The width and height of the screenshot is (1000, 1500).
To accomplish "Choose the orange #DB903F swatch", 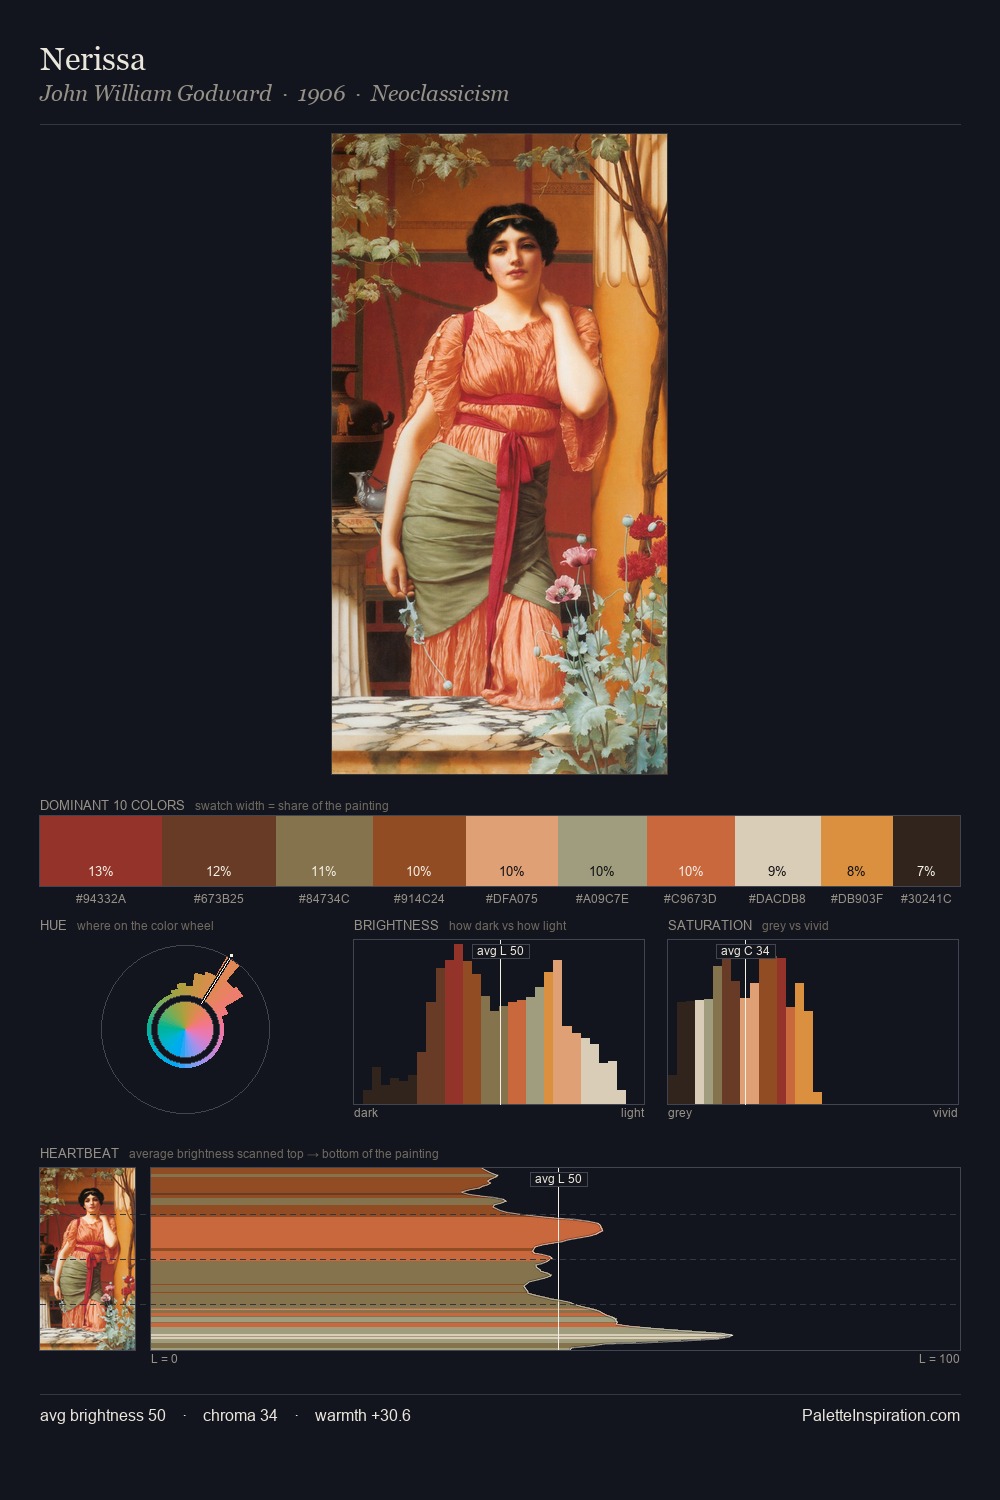I will 857,851.
